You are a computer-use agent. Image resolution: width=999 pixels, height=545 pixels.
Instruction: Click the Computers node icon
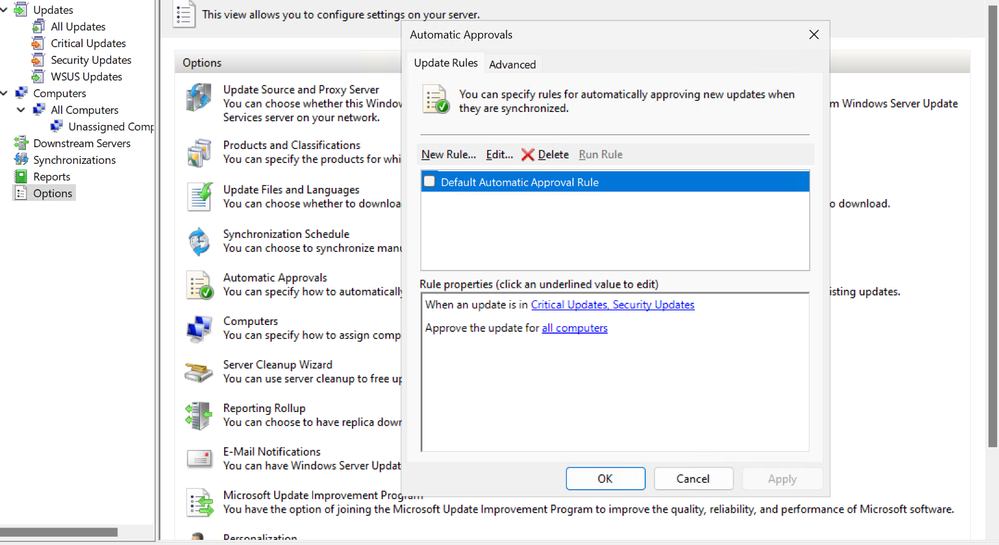pos(21,92)
